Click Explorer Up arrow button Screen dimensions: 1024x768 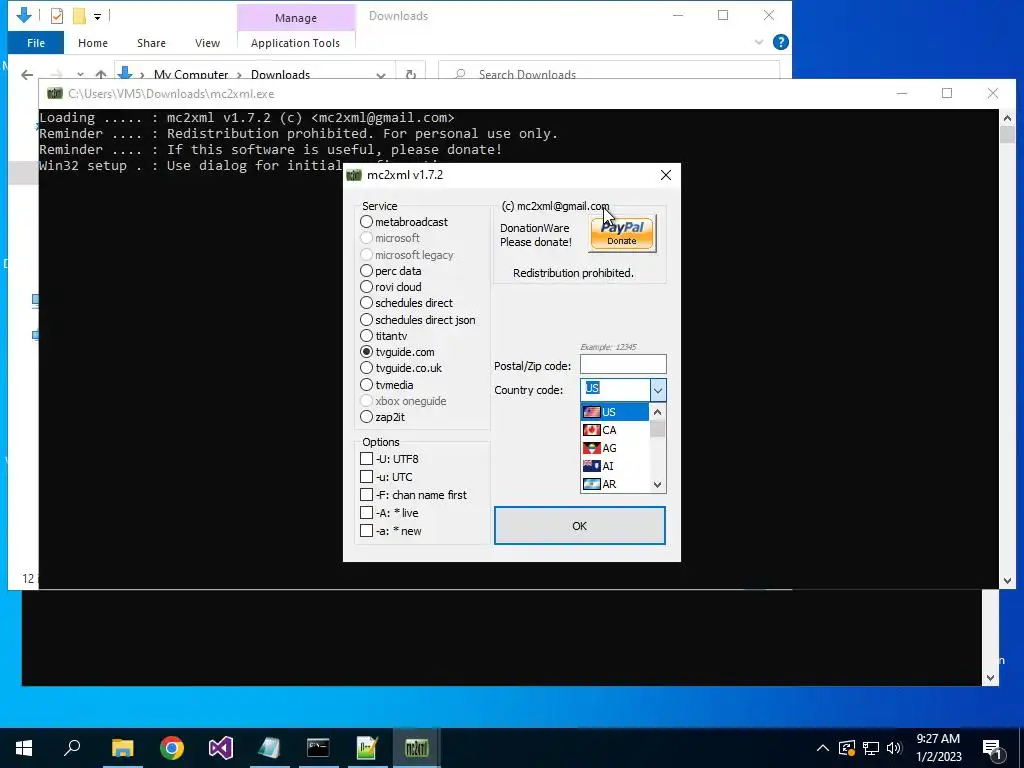(x=101, y=74)
